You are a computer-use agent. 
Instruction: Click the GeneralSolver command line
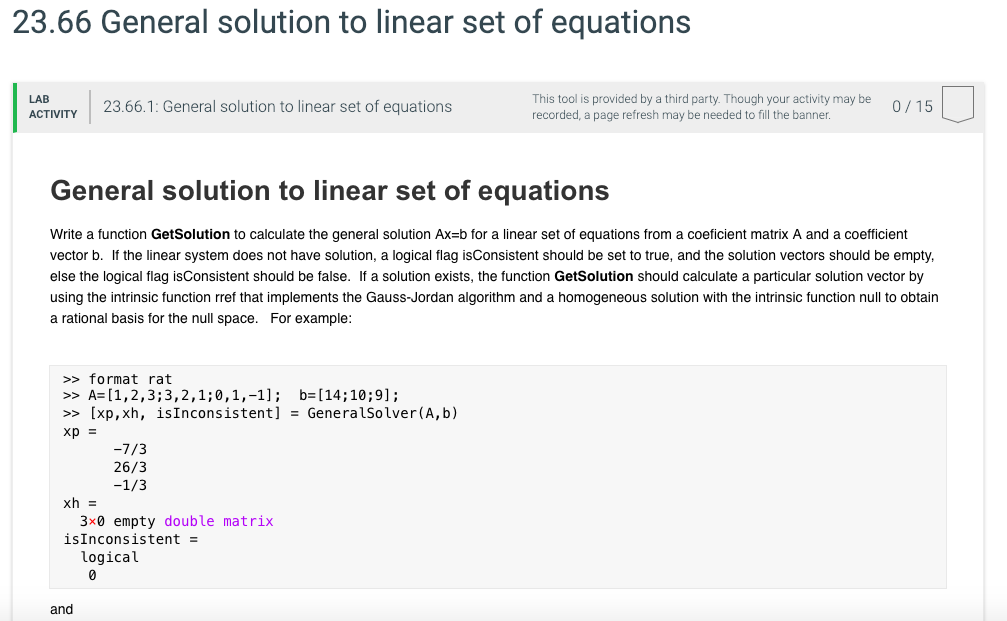[260, 412]
